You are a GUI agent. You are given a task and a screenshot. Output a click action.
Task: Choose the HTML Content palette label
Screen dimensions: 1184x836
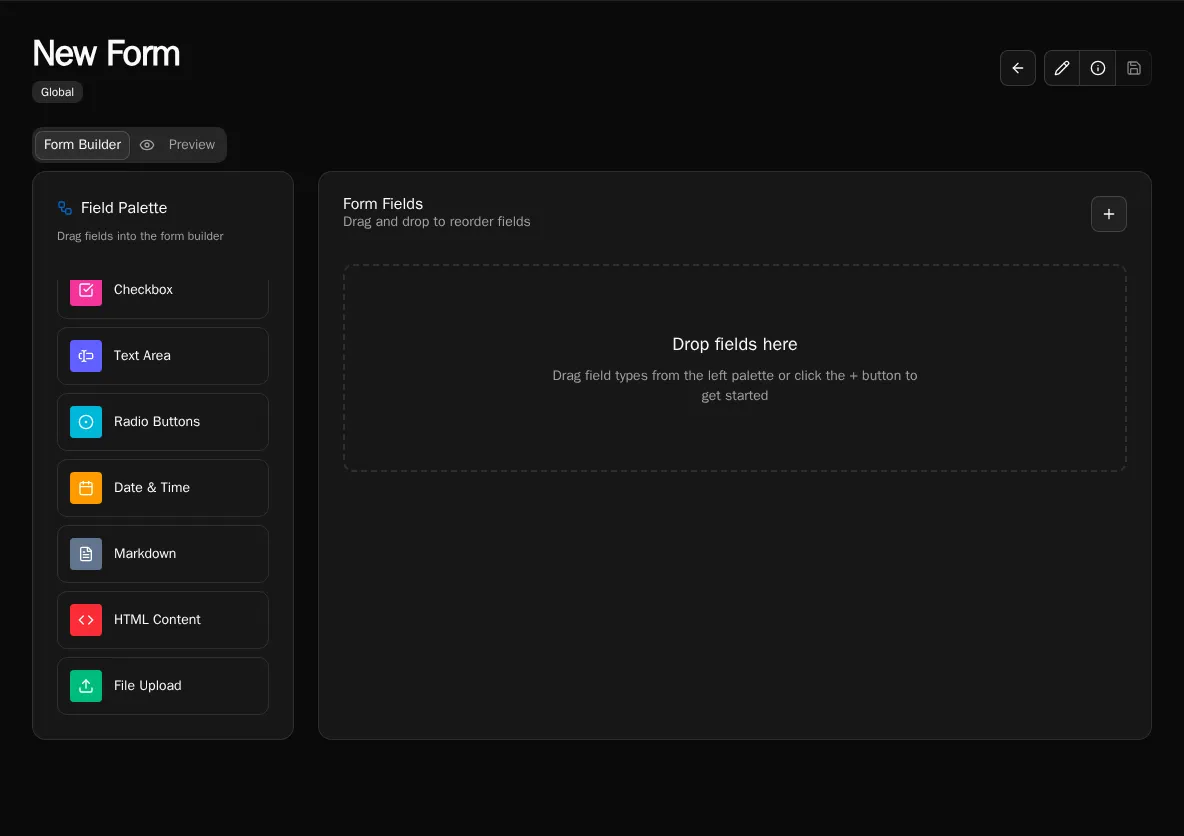(x=157, y=619)
